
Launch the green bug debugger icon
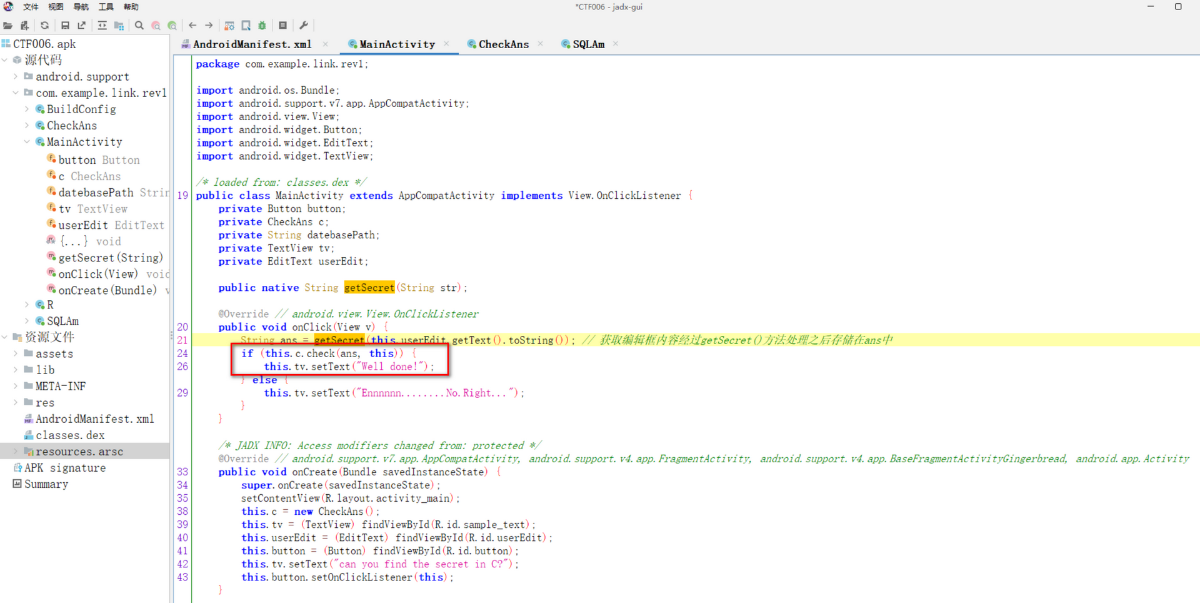coord(262,25)
